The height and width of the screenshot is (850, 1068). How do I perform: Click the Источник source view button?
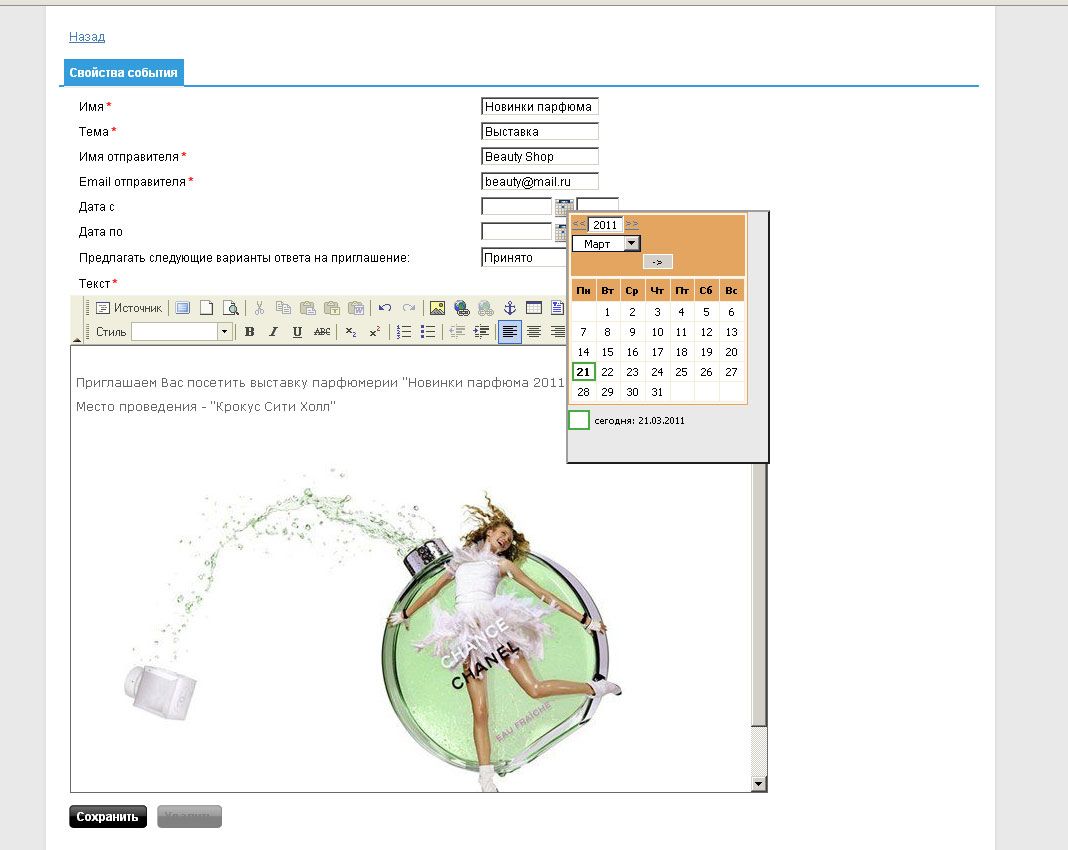click(x=129, y=308)
